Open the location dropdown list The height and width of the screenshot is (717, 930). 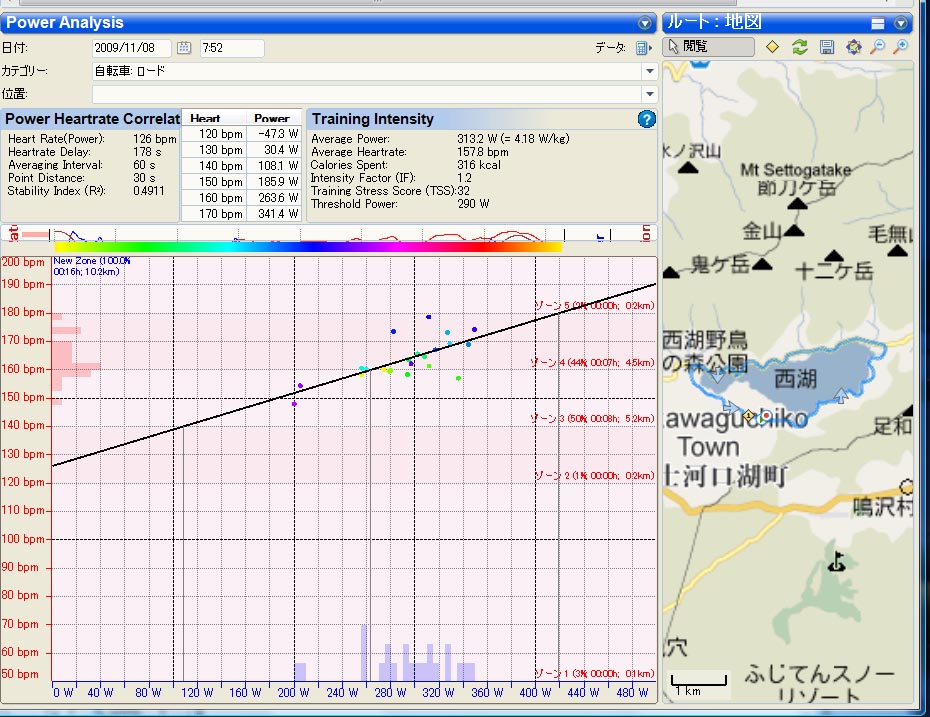point(649,94)
